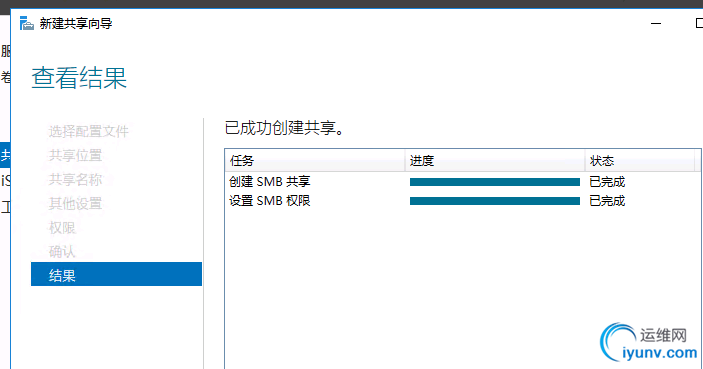
Task: Select the 选择配置文件 wizard step
Action: (x=88, y=131)
